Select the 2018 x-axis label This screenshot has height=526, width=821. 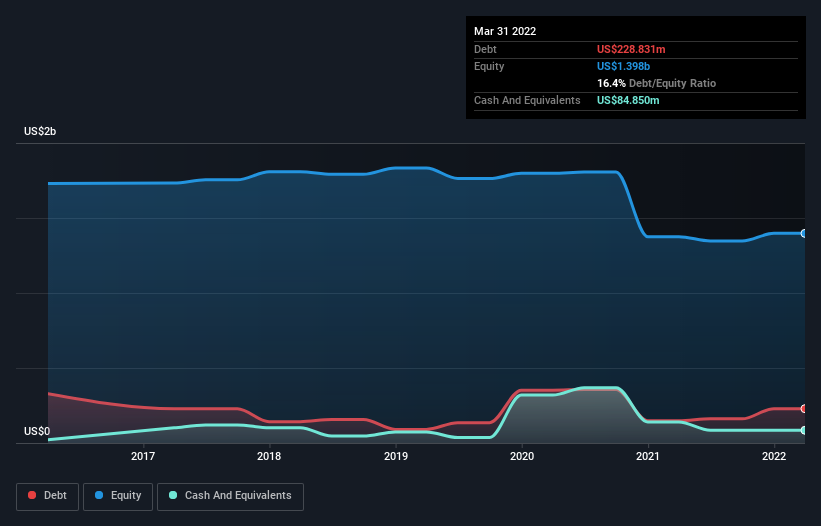coord(269,456)
